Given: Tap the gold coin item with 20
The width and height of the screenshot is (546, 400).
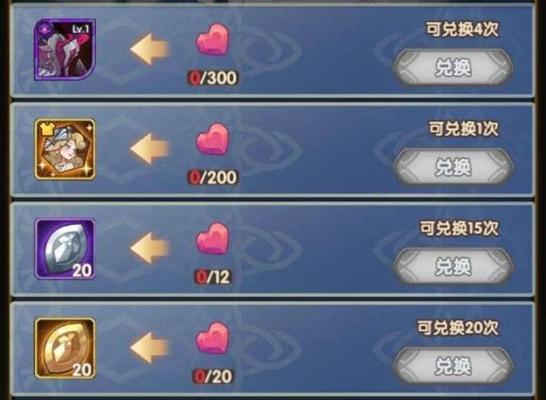Looking at the screenshot, I should tap(65, 348).
